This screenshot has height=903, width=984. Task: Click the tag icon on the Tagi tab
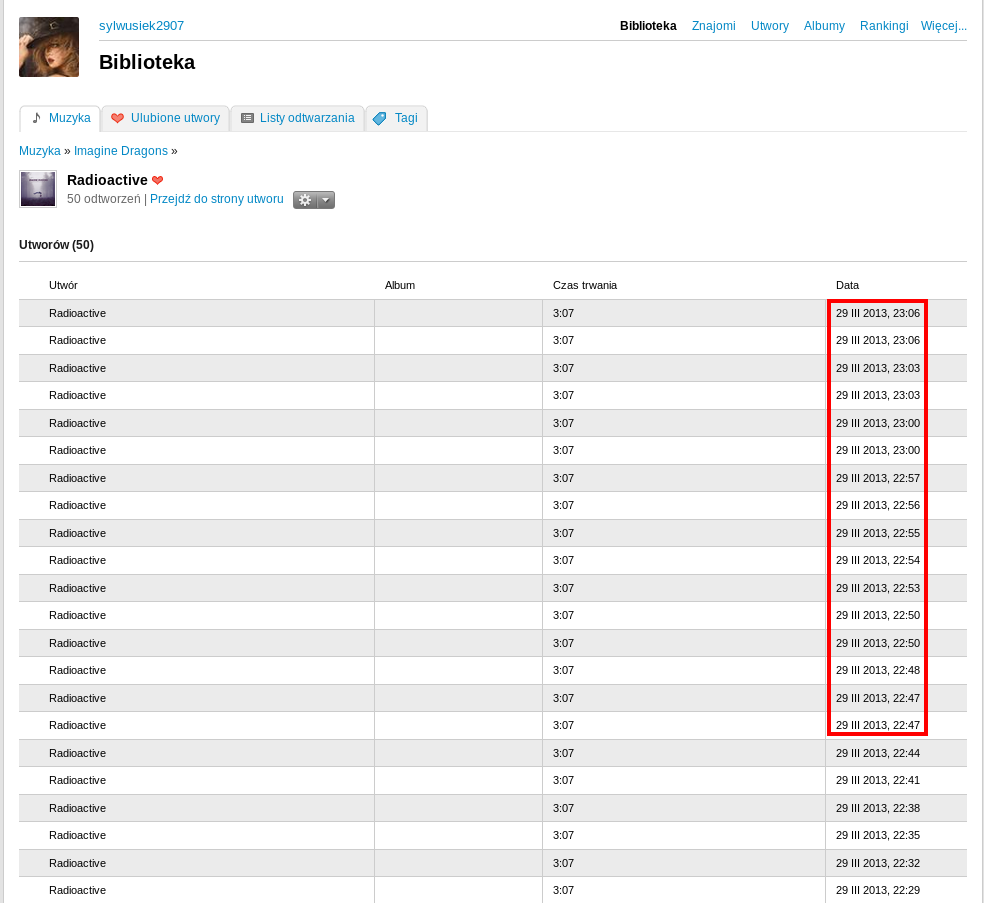[380, 118]
